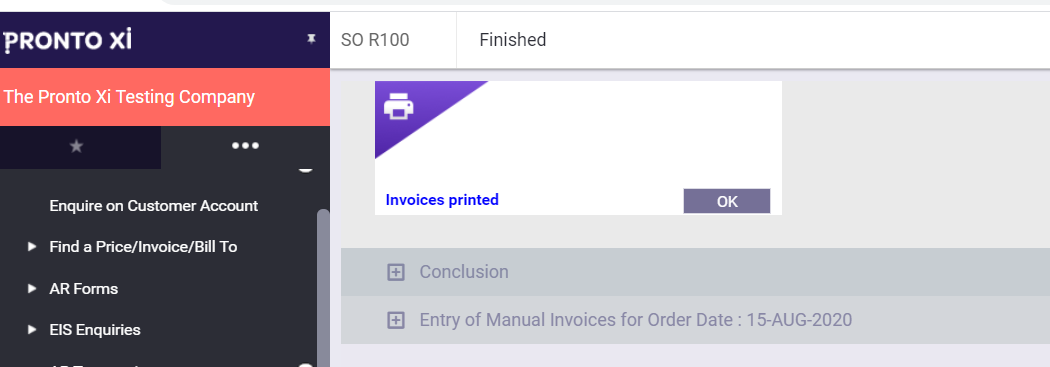
Task: Open the three-dots menu tab
Action: point(245,146)
